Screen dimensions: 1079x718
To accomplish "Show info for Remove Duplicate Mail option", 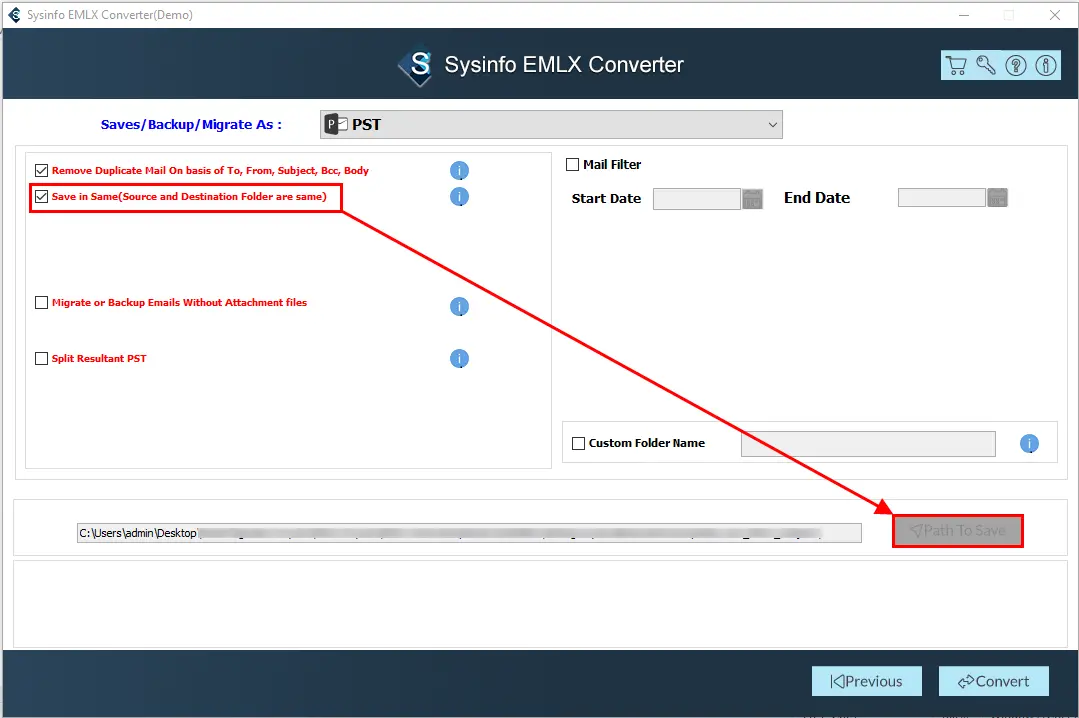I will click(x=459, y=170).
